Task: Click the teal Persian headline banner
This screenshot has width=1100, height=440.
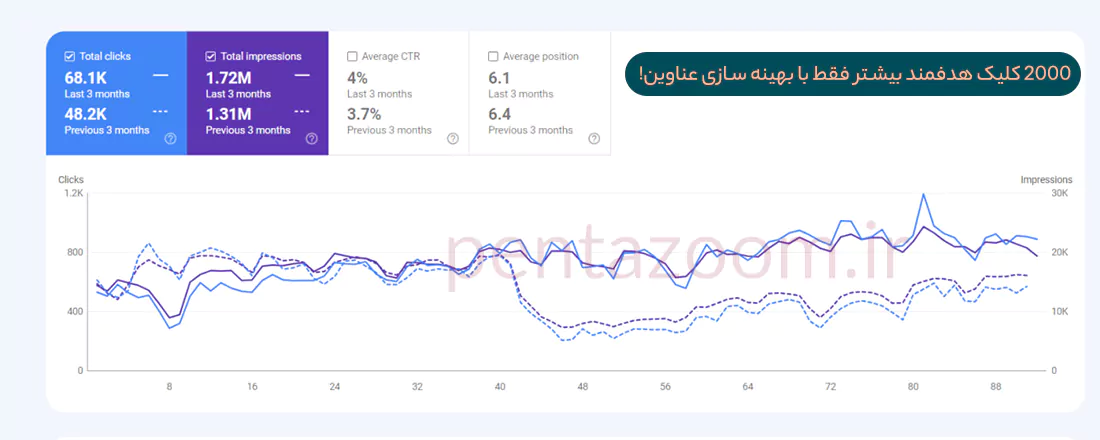Action: [852, 74]
